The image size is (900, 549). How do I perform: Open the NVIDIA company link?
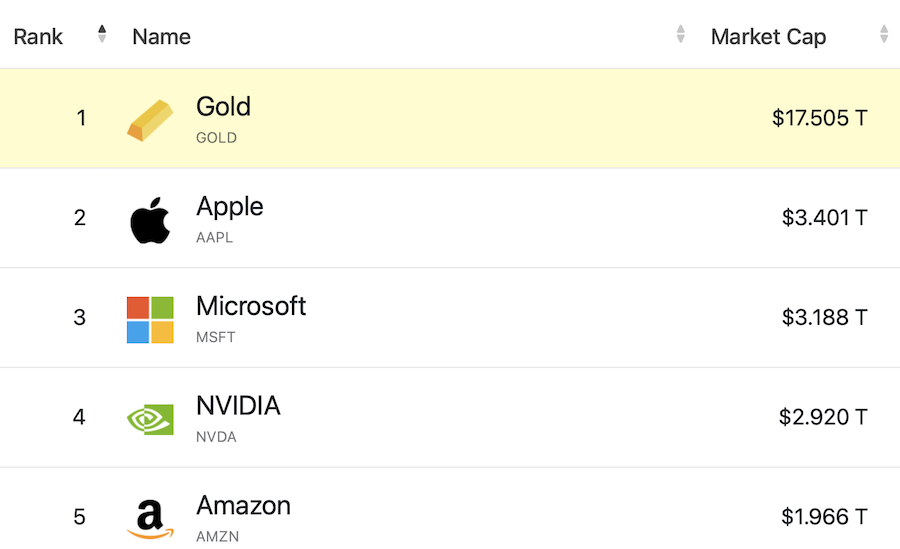click(x=238, y=406)
